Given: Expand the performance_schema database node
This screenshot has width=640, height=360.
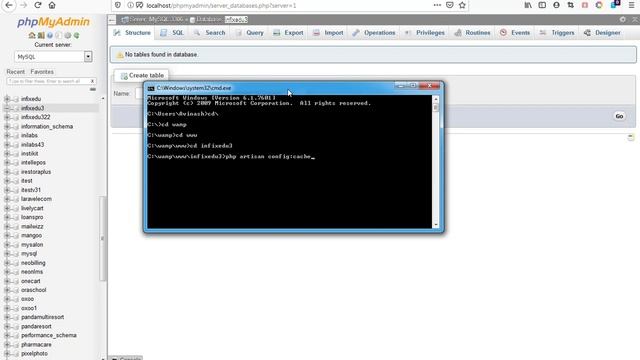Looking at the screenshot, I should tap(7, 336).
